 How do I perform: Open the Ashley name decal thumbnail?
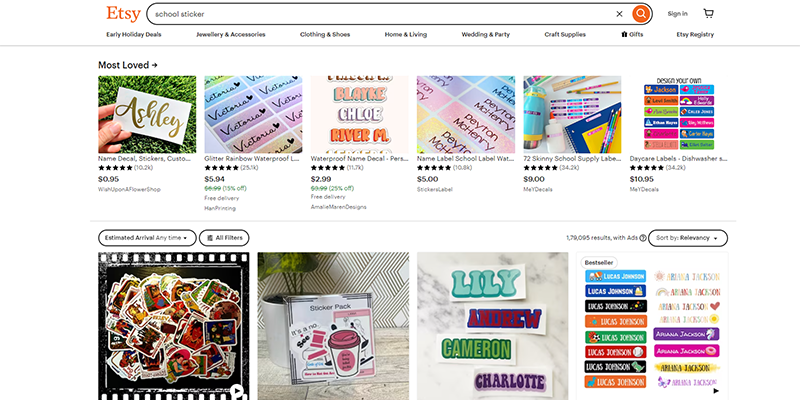(x=147, y=114)
